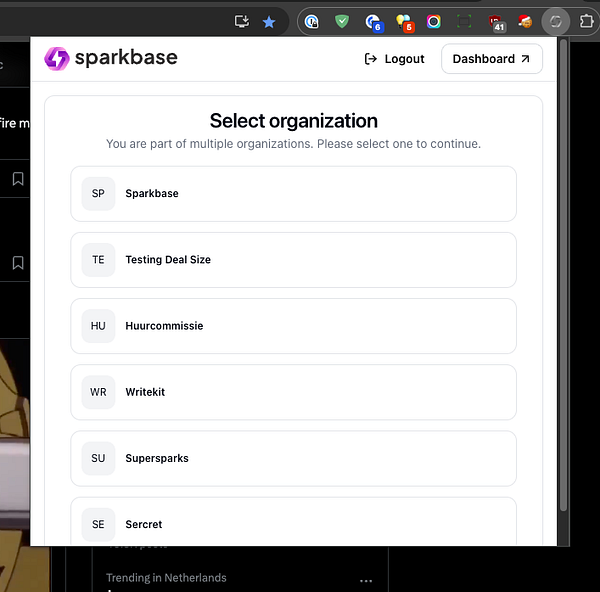600x592 pixels.
Task: Click the green screenshot-frame extension icon
Action: [464, 21]
